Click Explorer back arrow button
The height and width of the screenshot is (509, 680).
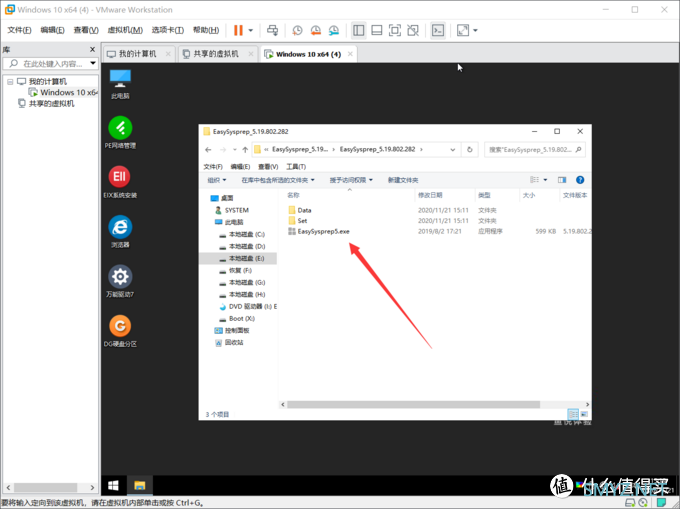(x=208, y=150)
